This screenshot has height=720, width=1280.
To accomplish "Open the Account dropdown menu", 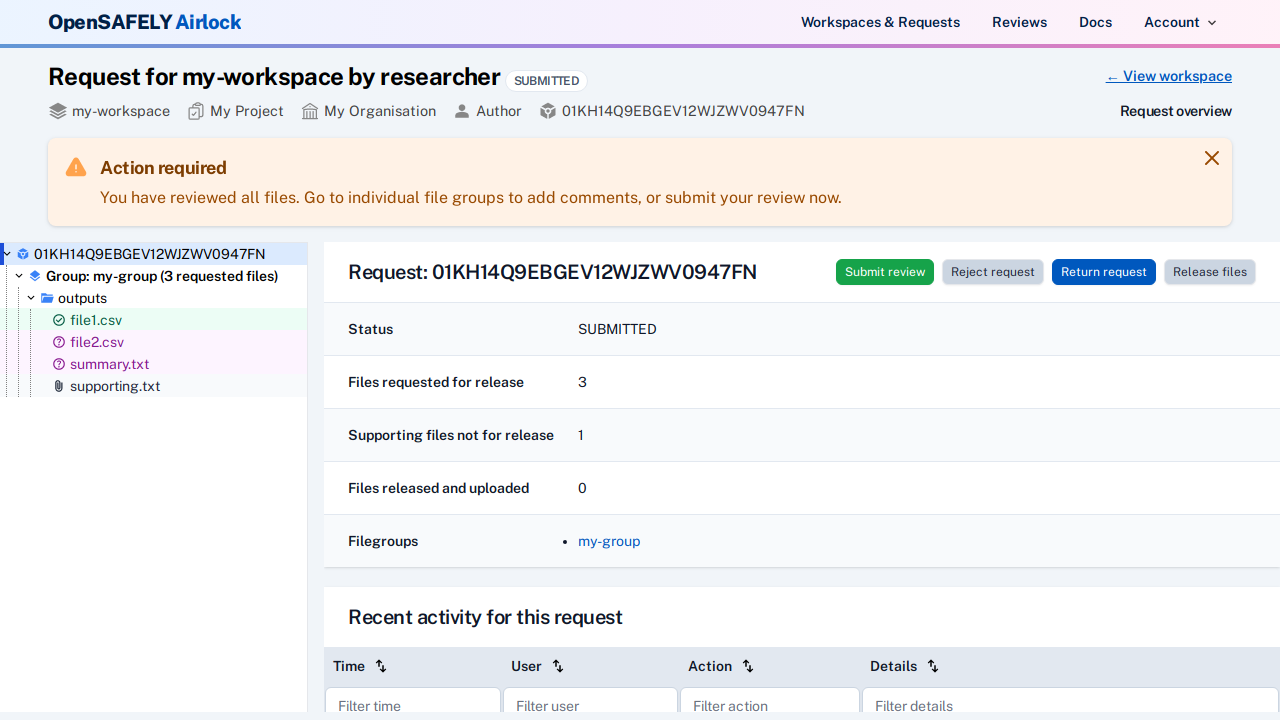I will 1180,22.
